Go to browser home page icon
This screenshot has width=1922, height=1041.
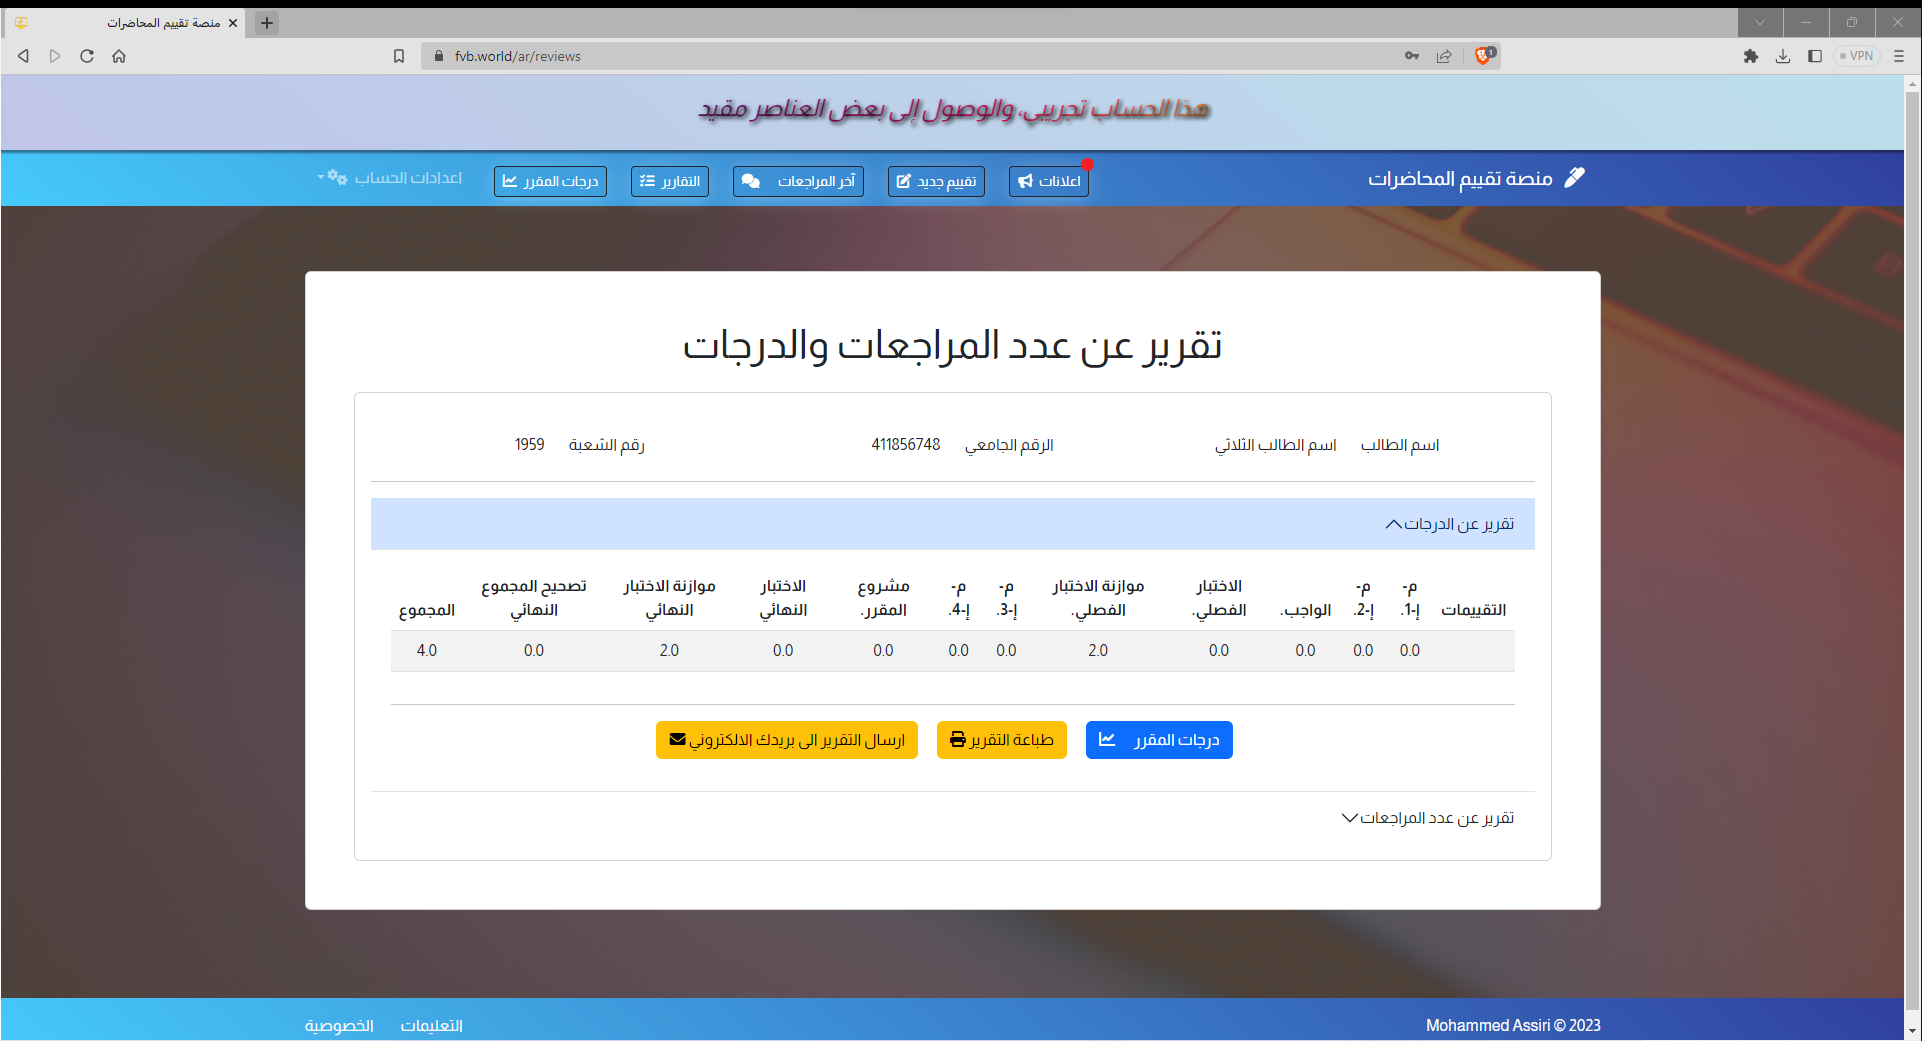119,56
